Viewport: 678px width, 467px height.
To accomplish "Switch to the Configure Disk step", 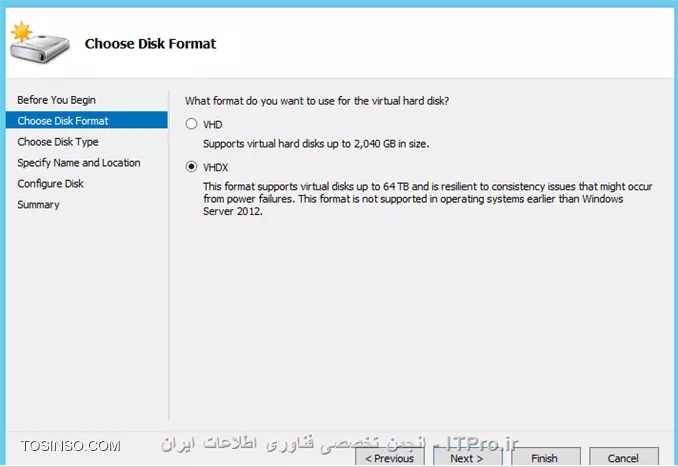I will coord(50,184).
